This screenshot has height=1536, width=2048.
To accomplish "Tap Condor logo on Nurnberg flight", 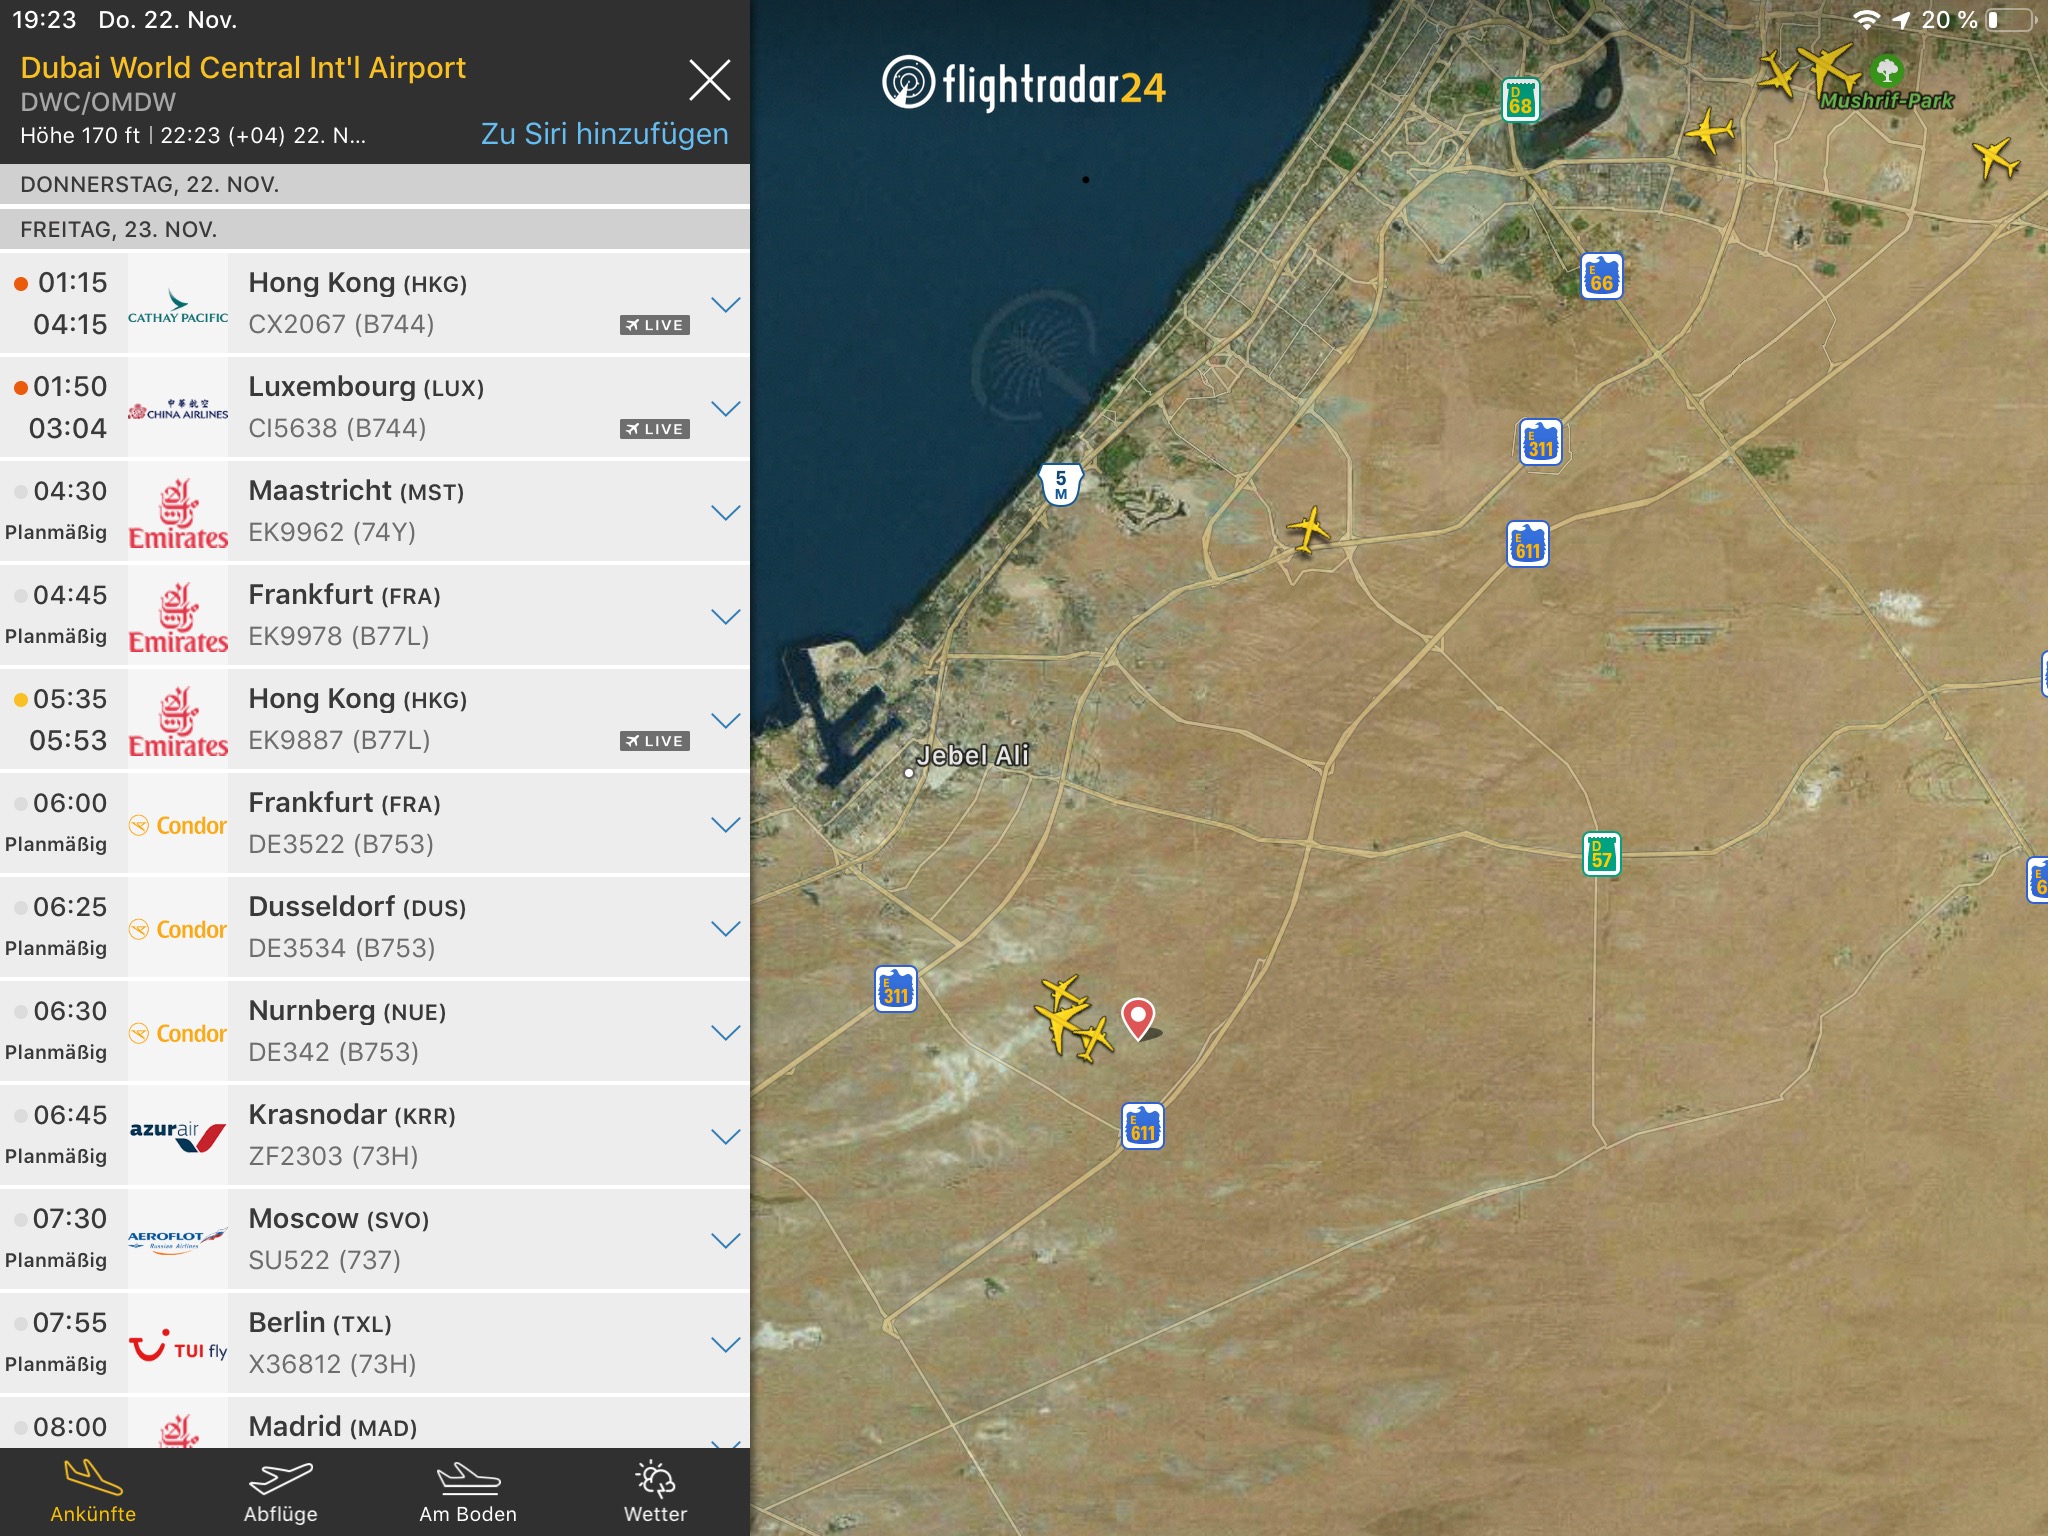I will point(178,1032).
